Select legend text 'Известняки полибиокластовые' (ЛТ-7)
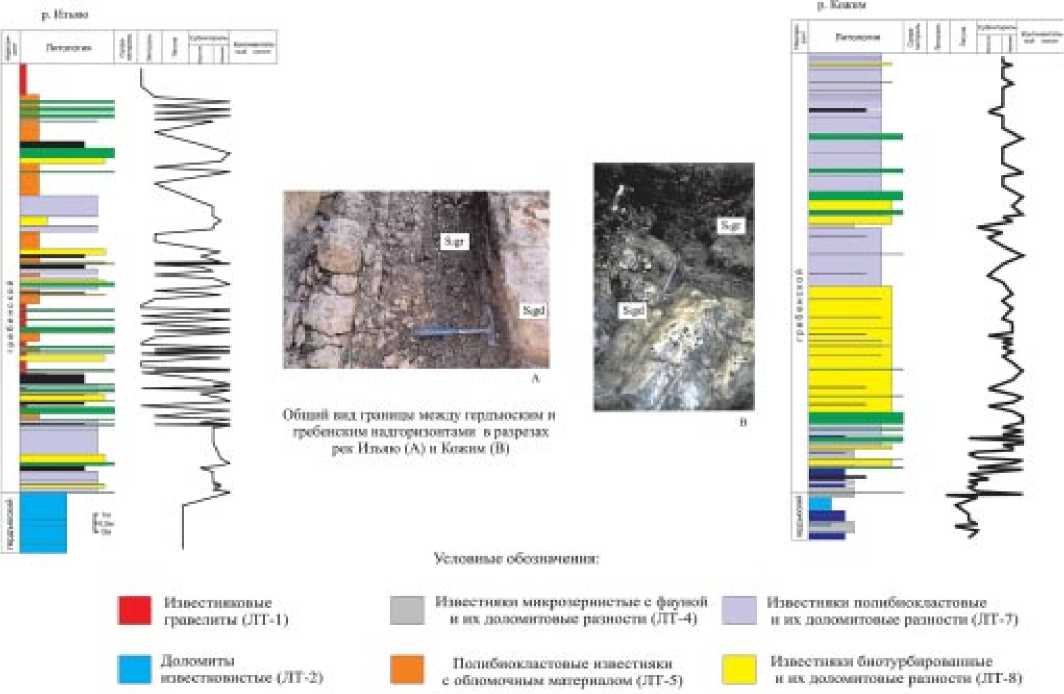The height and width of the screenshot is (694, 1064). coord(877,602)
